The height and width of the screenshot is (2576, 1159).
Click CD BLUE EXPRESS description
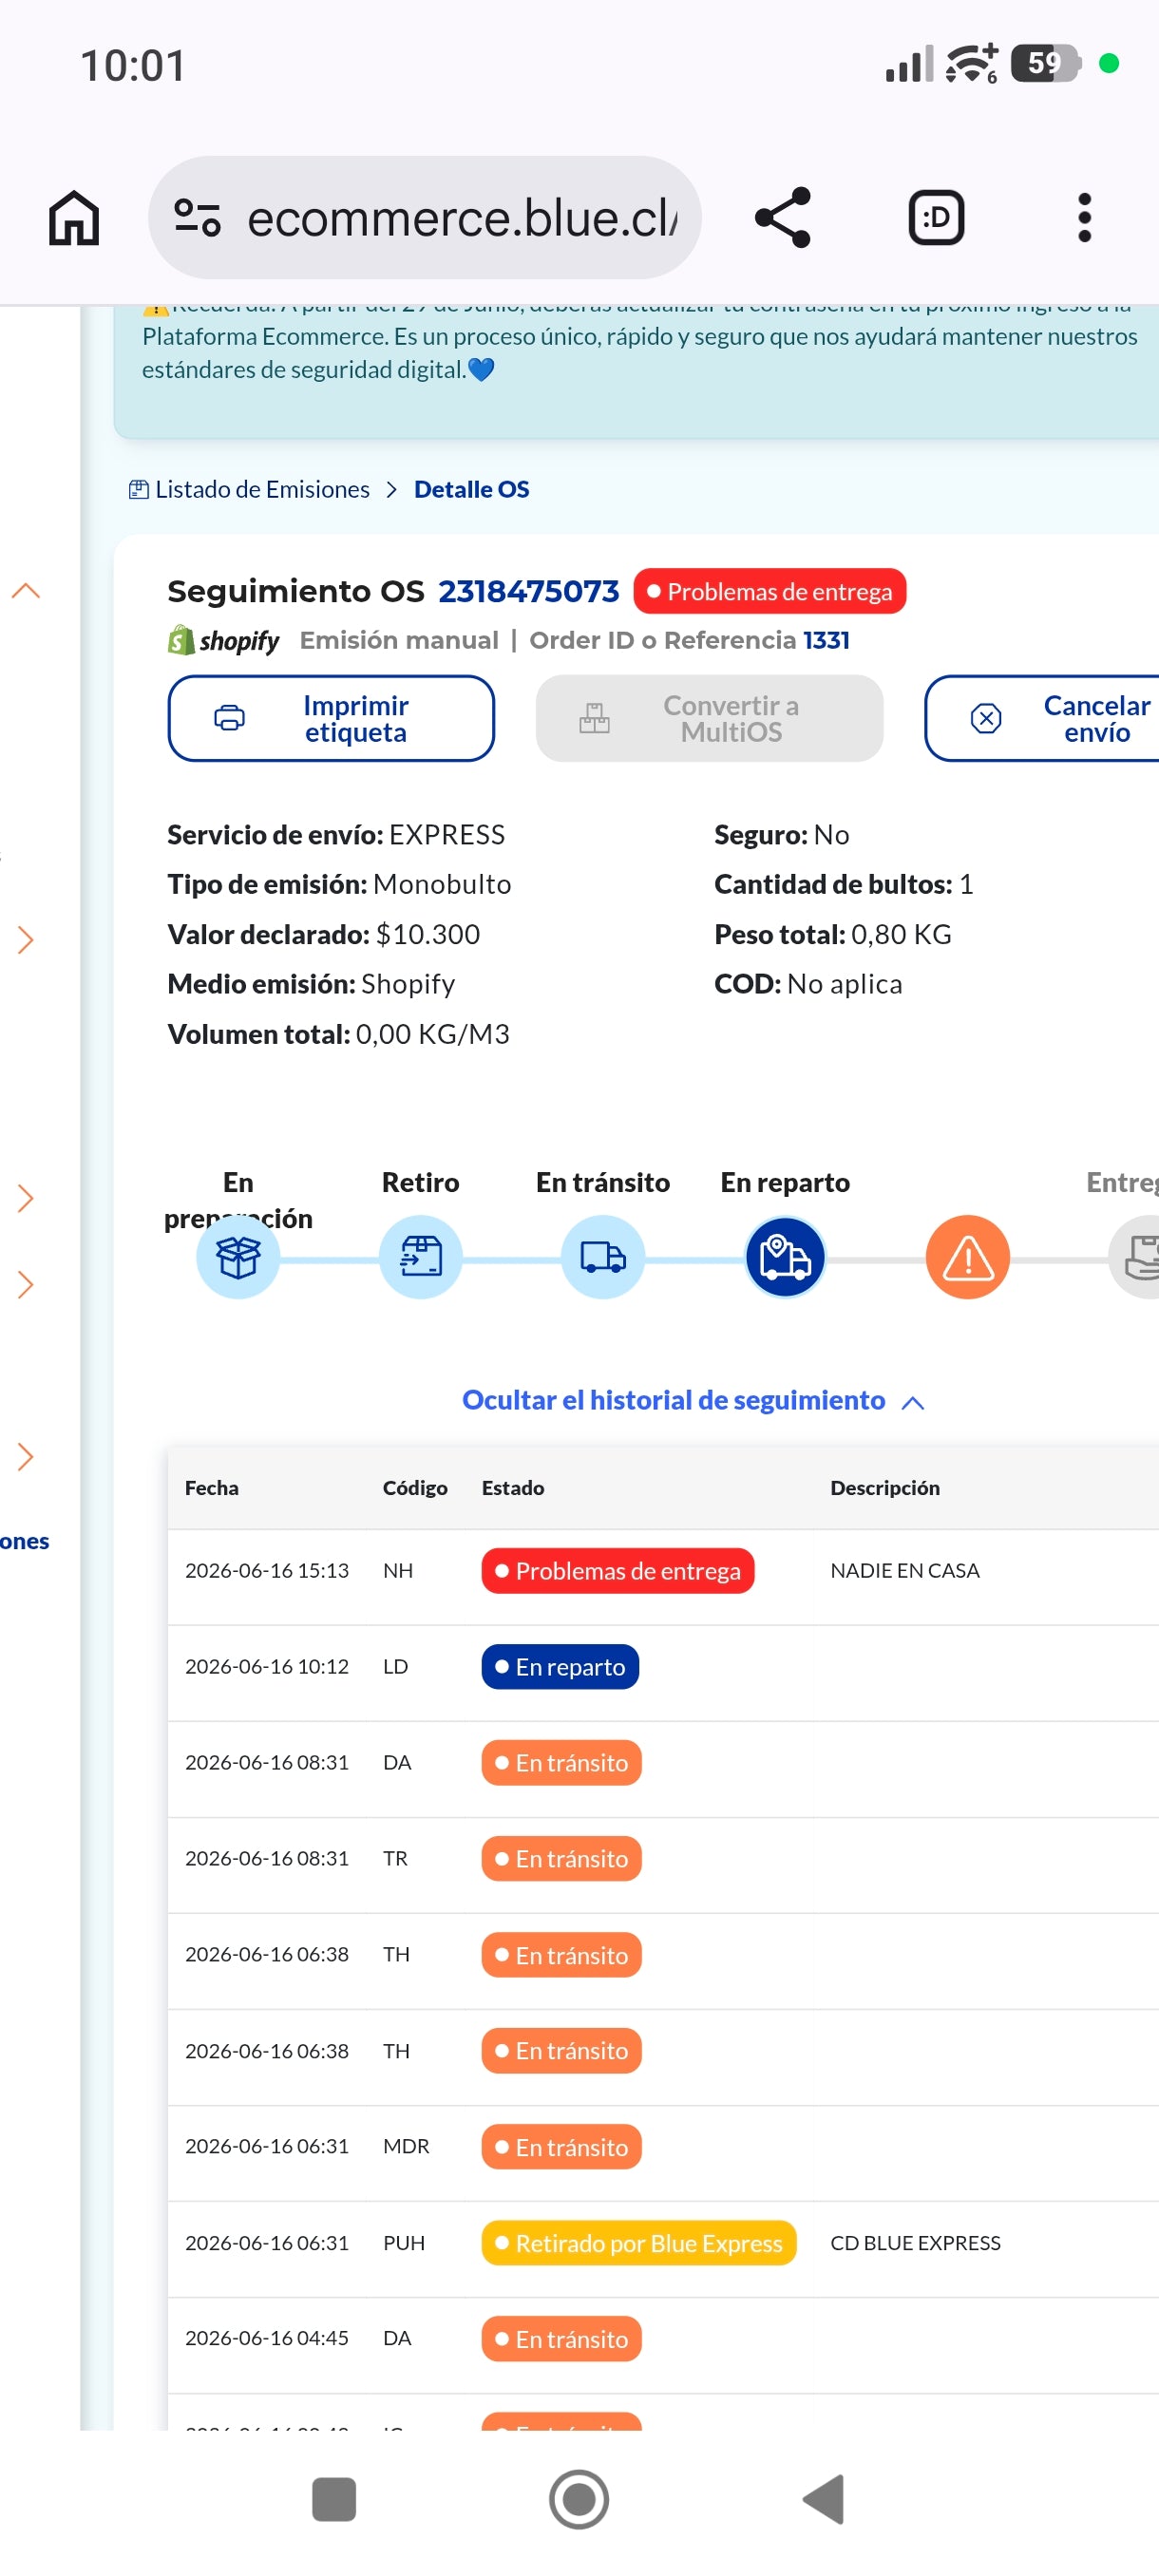(915, 2243)
